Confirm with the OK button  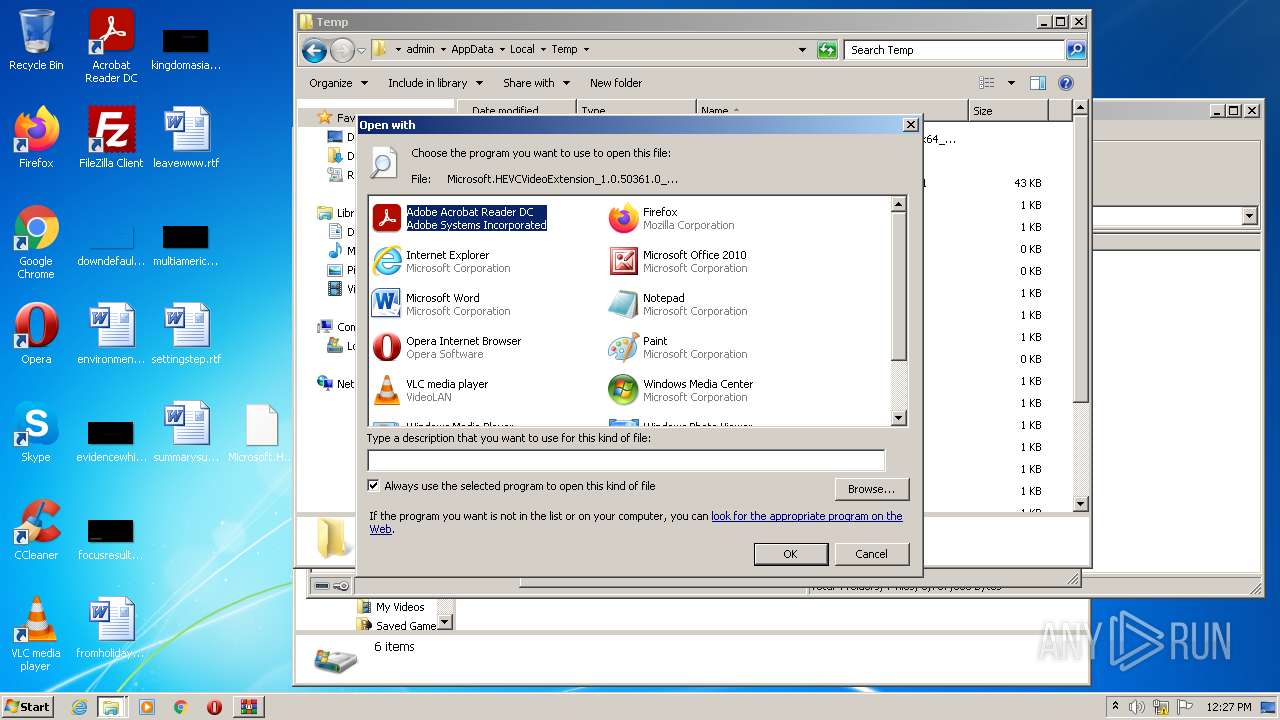click(790, 554)
